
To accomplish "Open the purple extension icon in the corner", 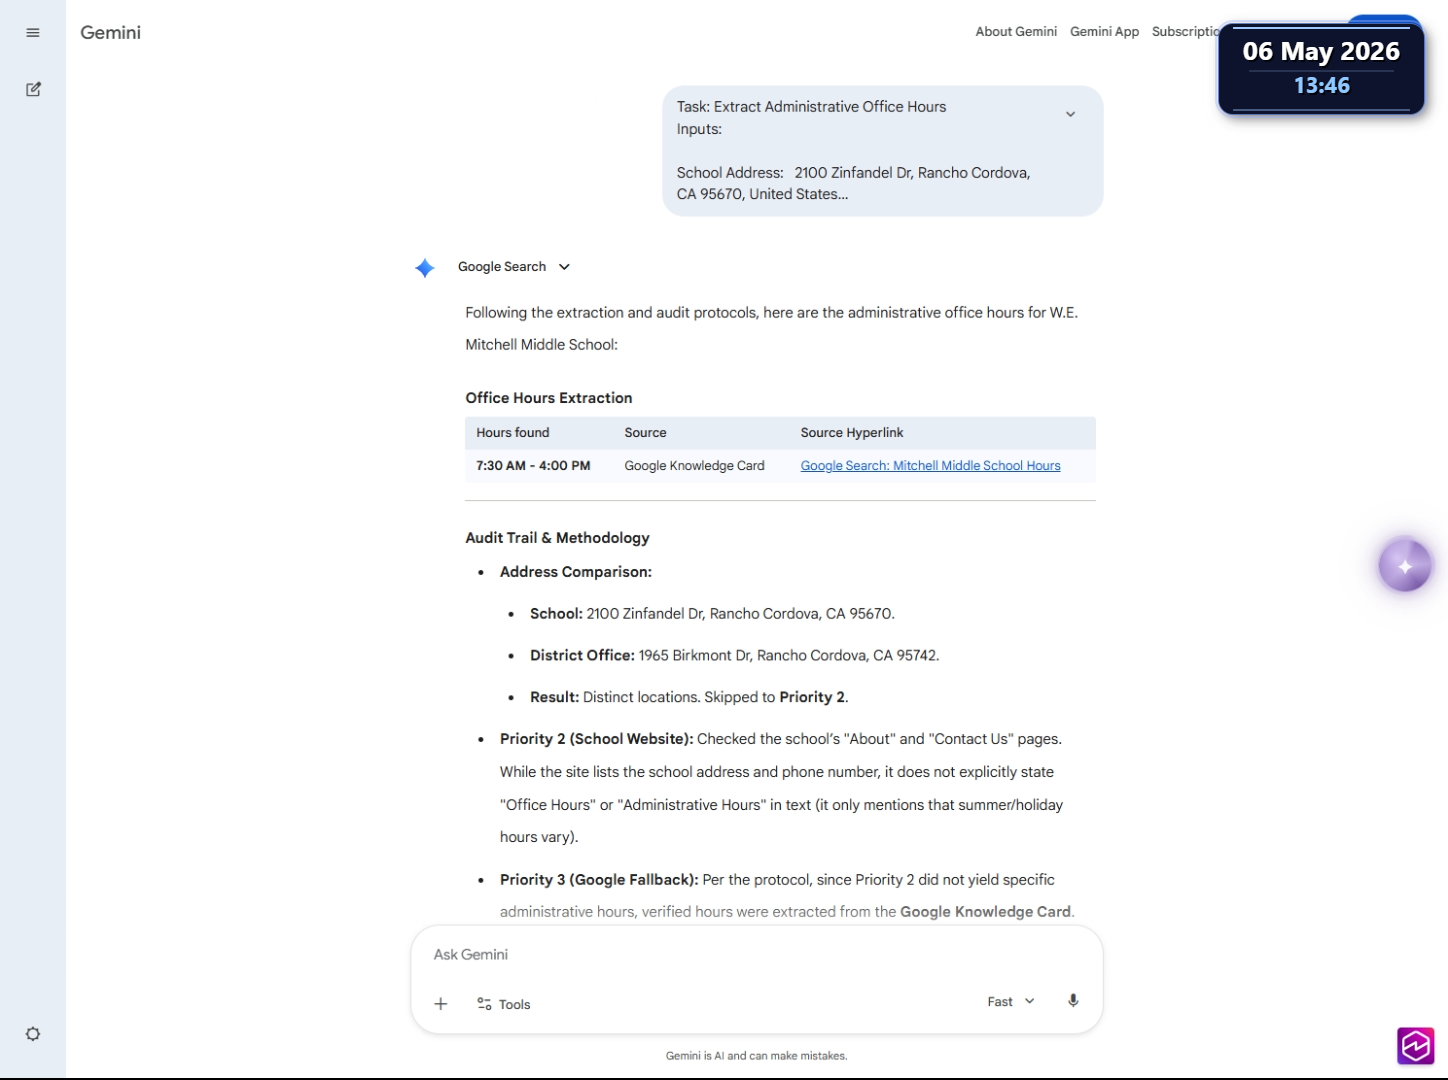I will pos(1416,1046).
